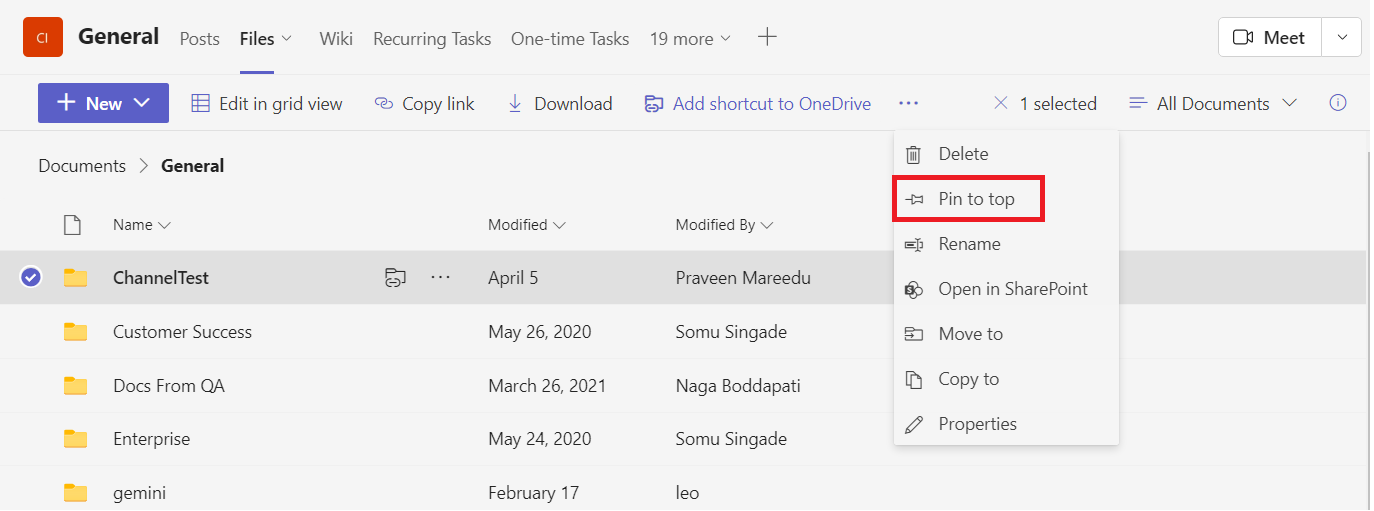Click the 'April 5' date cell
Viewport: 1374px width, 511px height.
pos(513,278)
